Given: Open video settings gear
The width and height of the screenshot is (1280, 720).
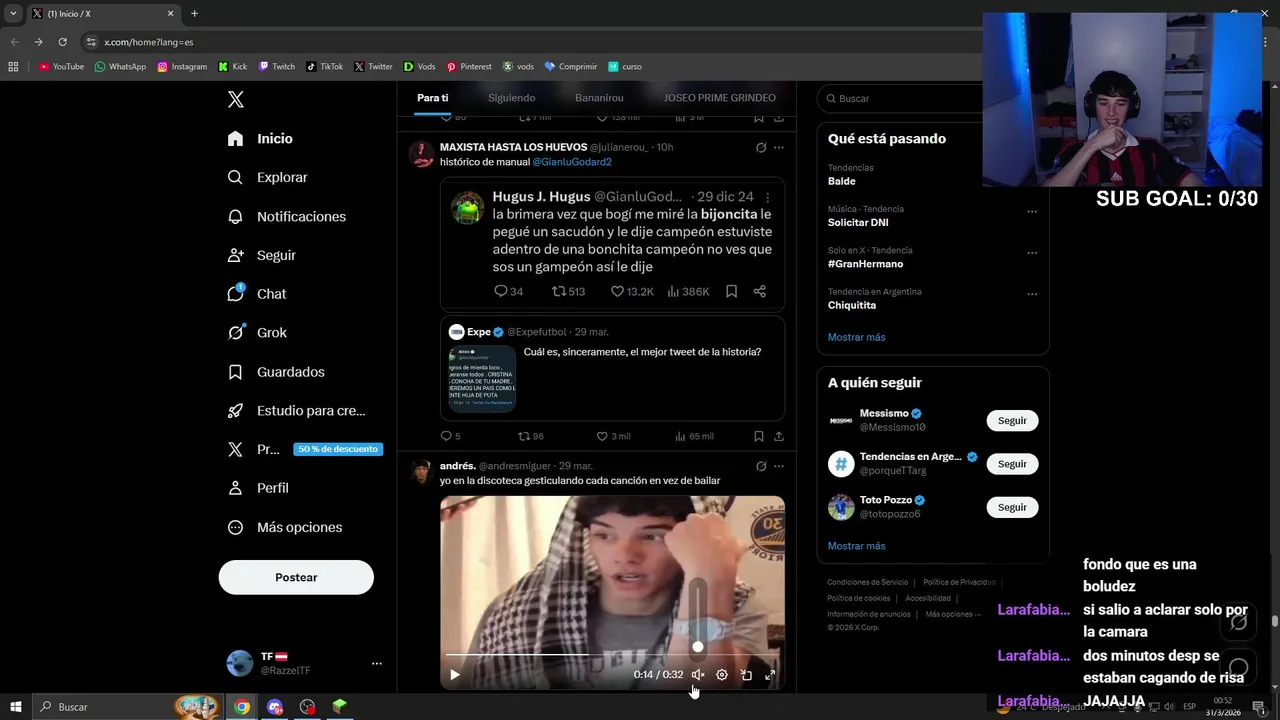Looking at the screenshot, I should point(722,675).
